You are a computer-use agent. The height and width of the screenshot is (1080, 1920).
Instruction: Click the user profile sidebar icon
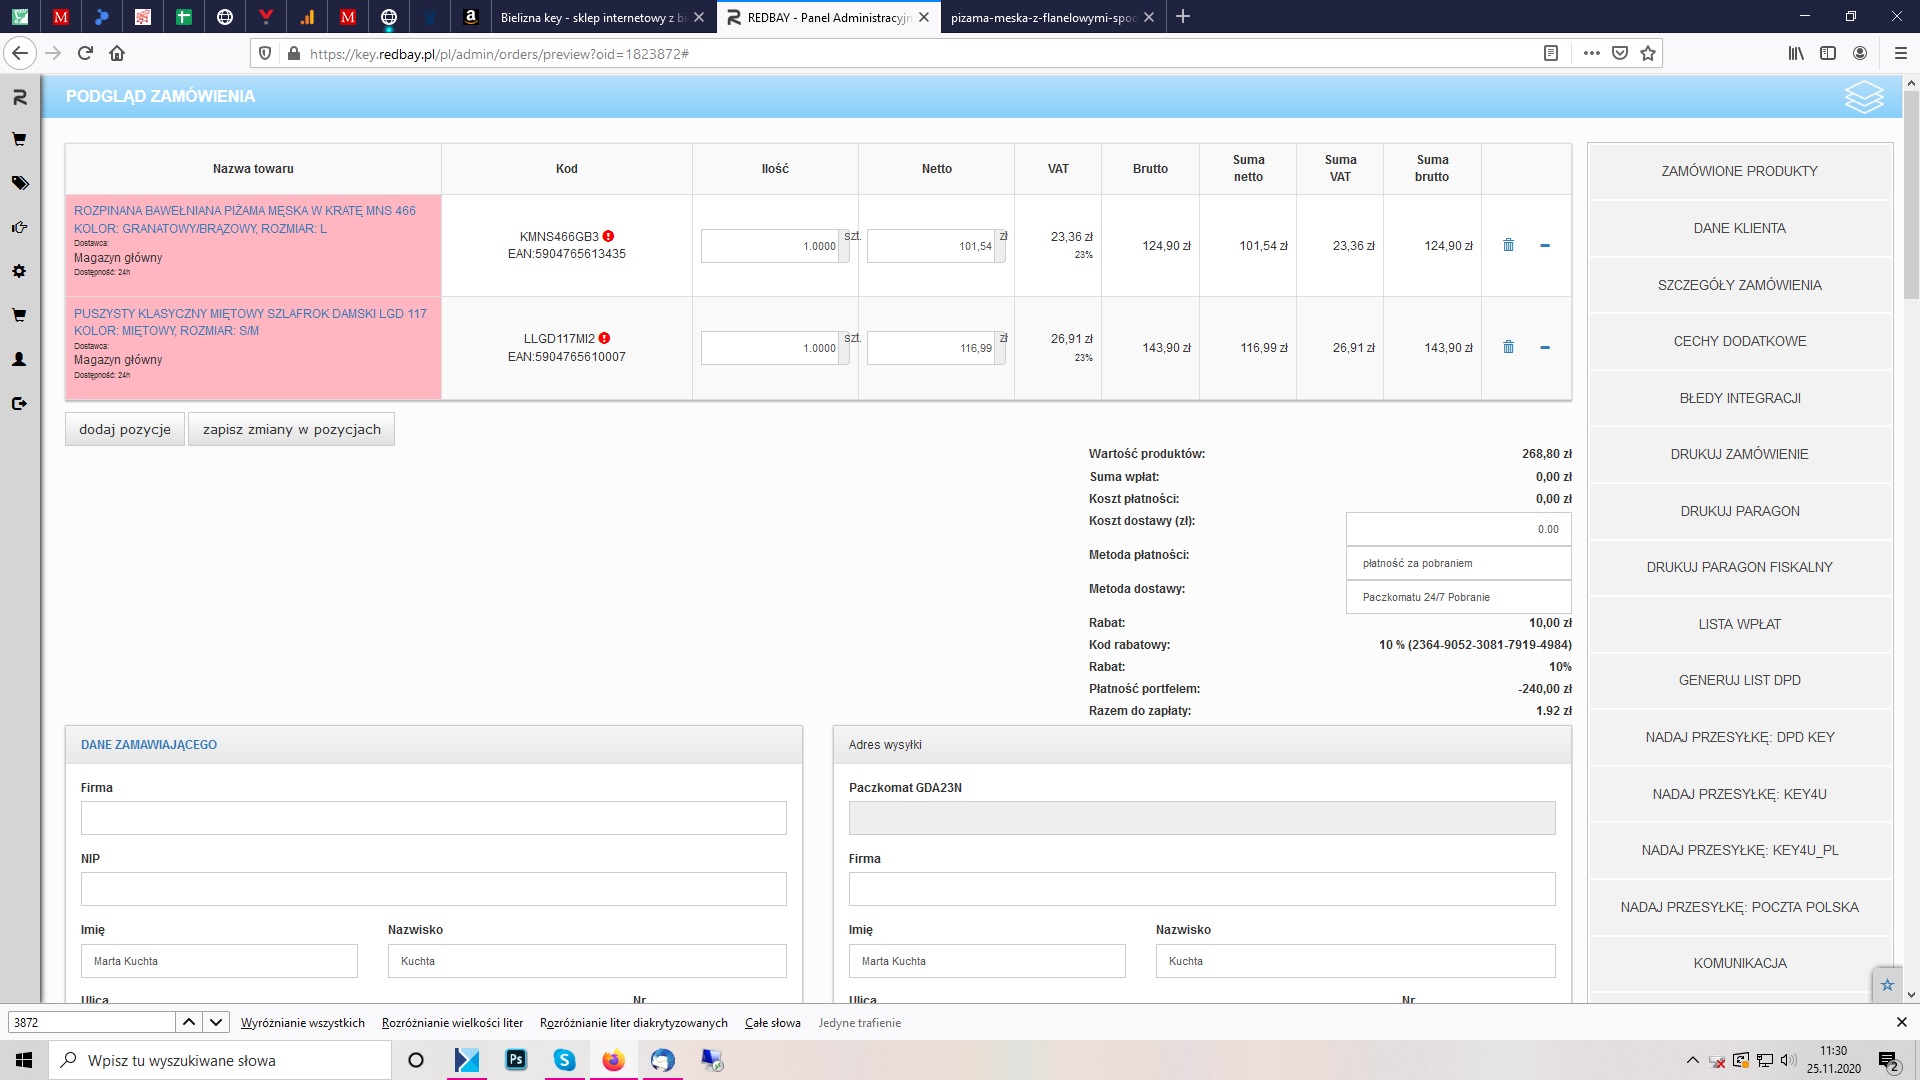click(19, 359)
